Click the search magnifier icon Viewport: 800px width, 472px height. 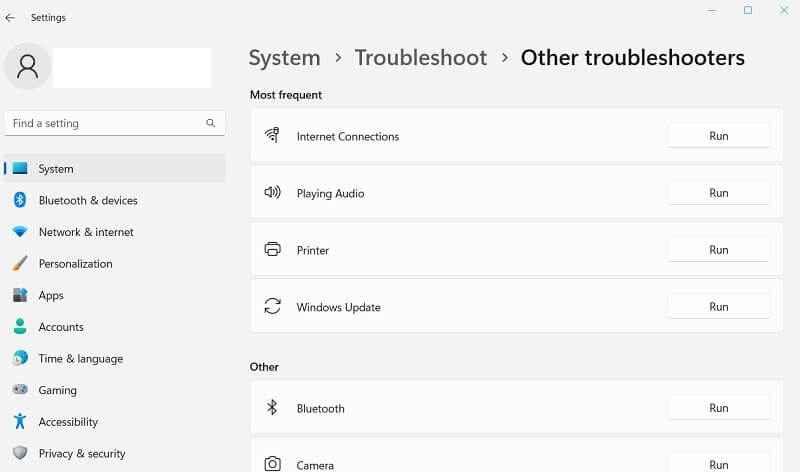[x=210, y=123]
